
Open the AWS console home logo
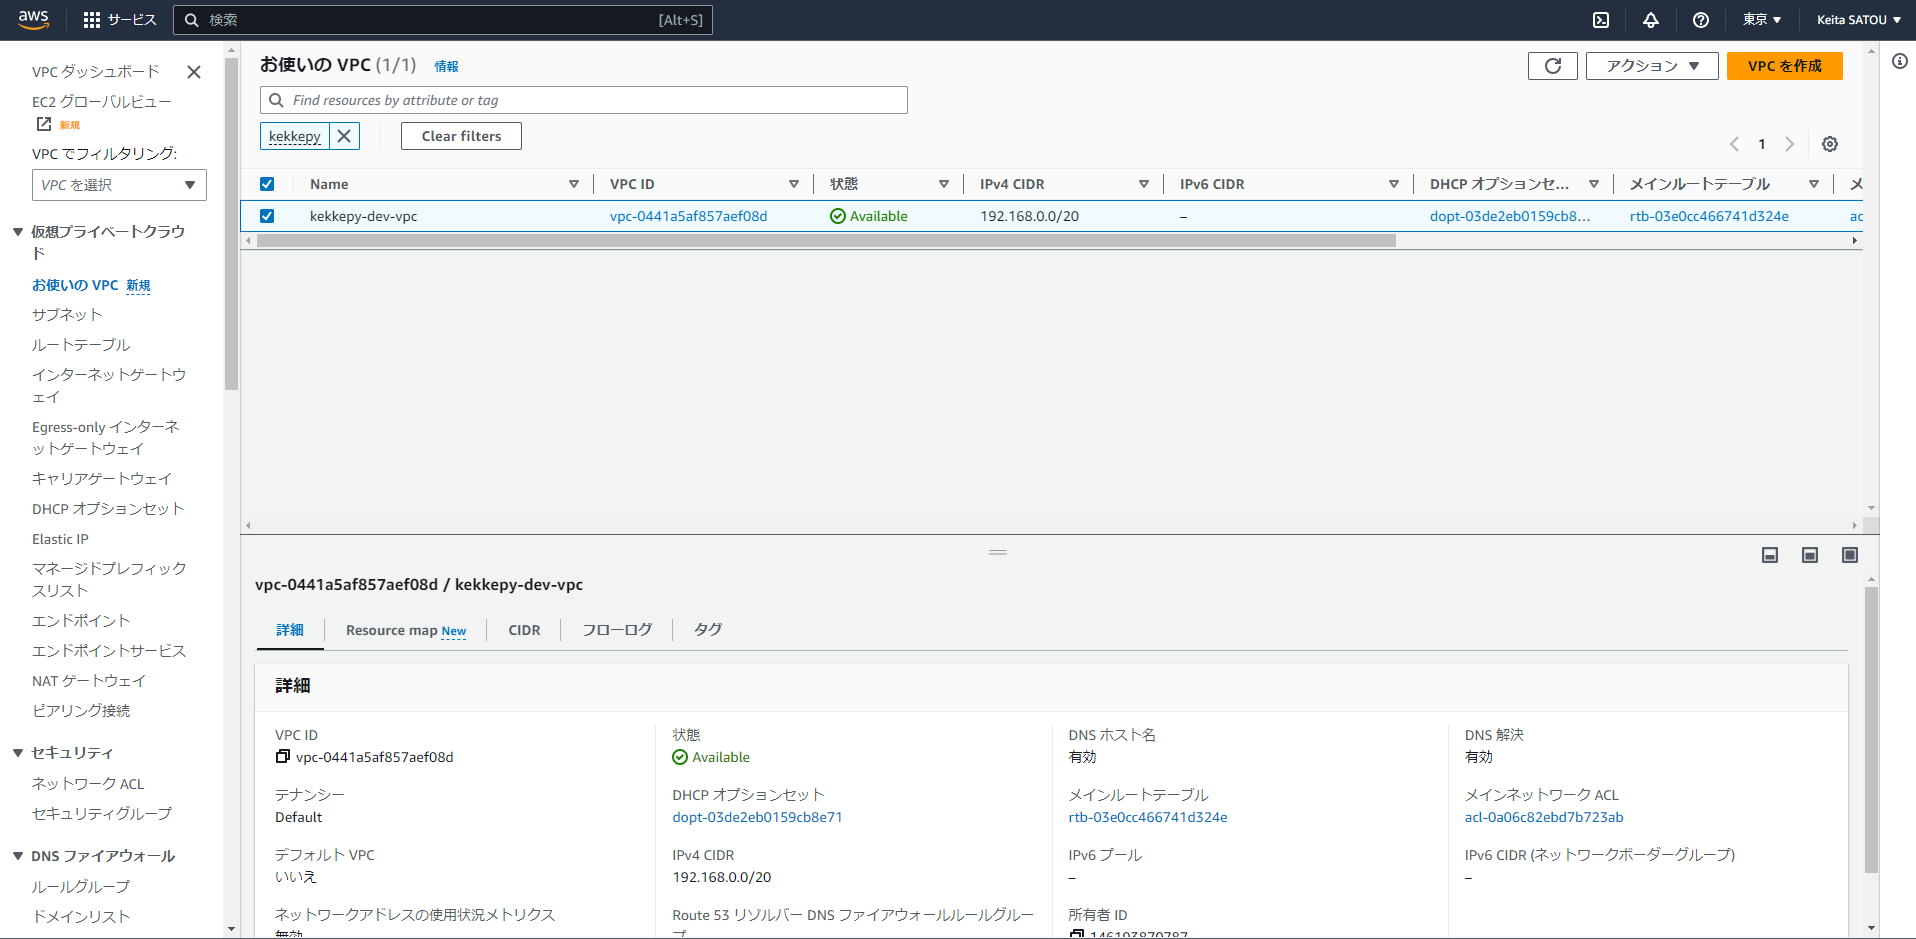(x=33, y=19)
